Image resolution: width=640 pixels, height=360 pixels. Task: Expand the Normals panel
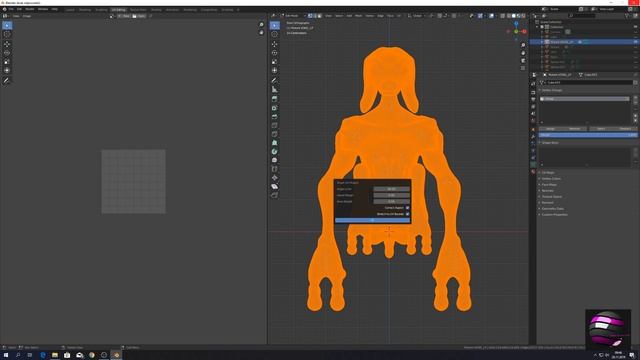tap(547, 191)
